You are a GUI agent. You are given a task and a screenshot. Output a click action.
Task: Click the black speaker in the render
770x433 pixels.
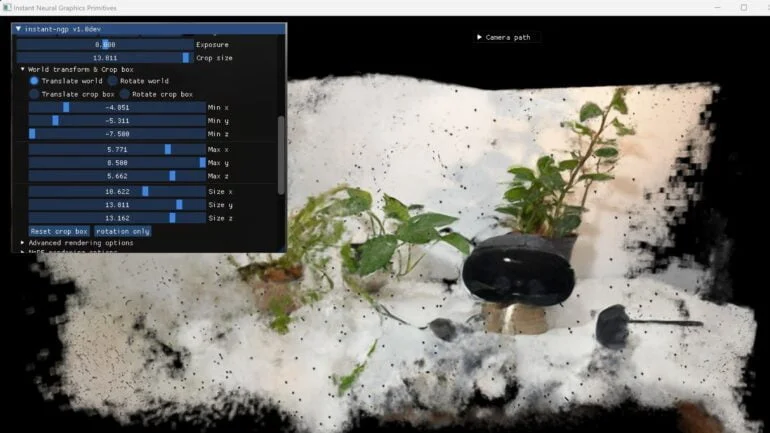click(519, 270)
